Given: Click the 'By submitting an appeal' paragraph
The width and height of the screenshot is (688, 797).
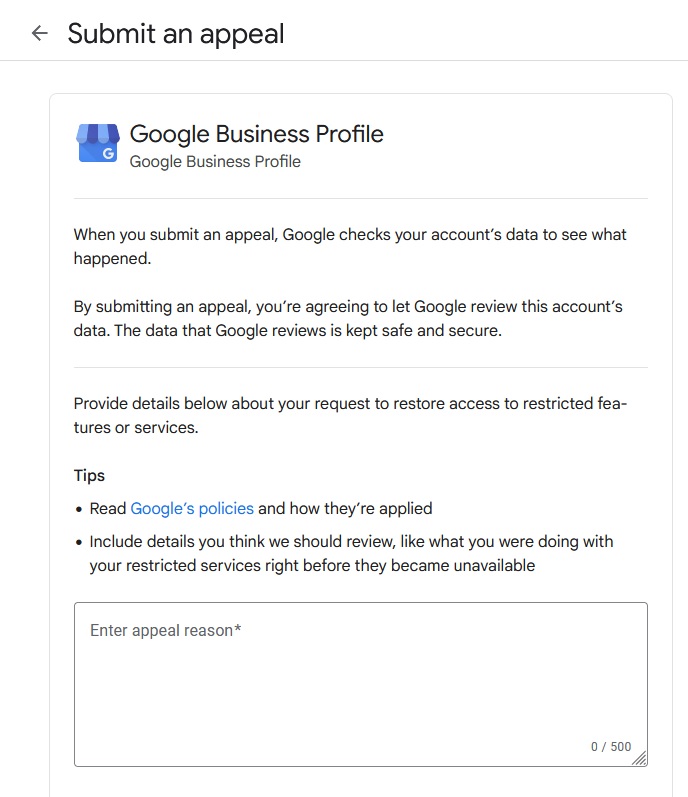Looking at the screenshot, I should (348, 318).
